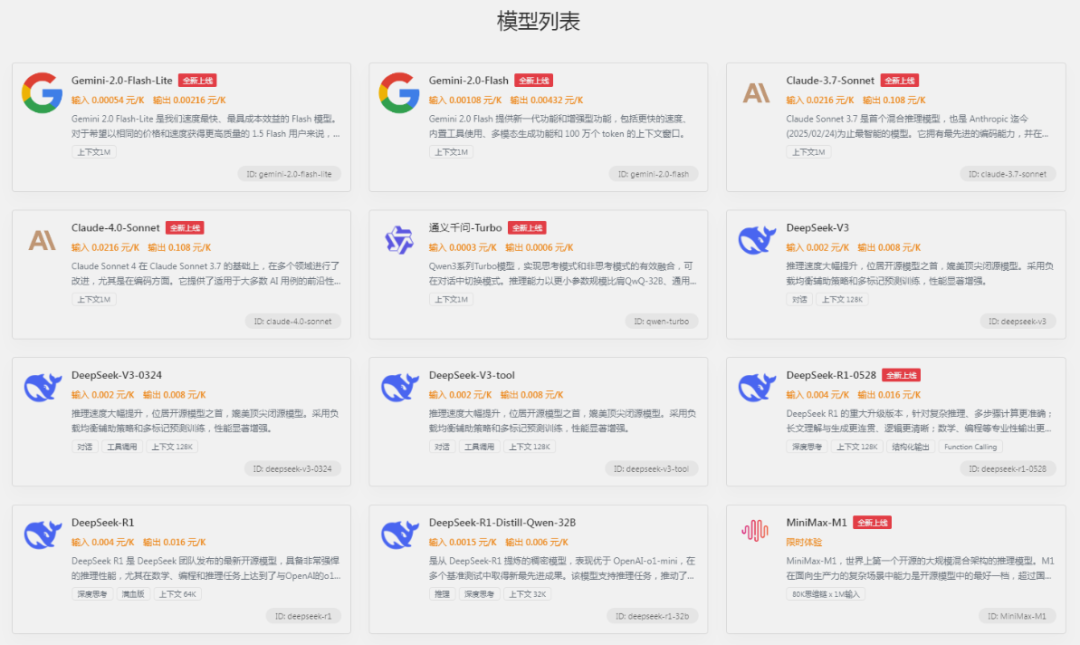The width and height of the screenshot is (1080, 645).
Task: Open the 通义千问-Turbo model title
Action: 465,228
